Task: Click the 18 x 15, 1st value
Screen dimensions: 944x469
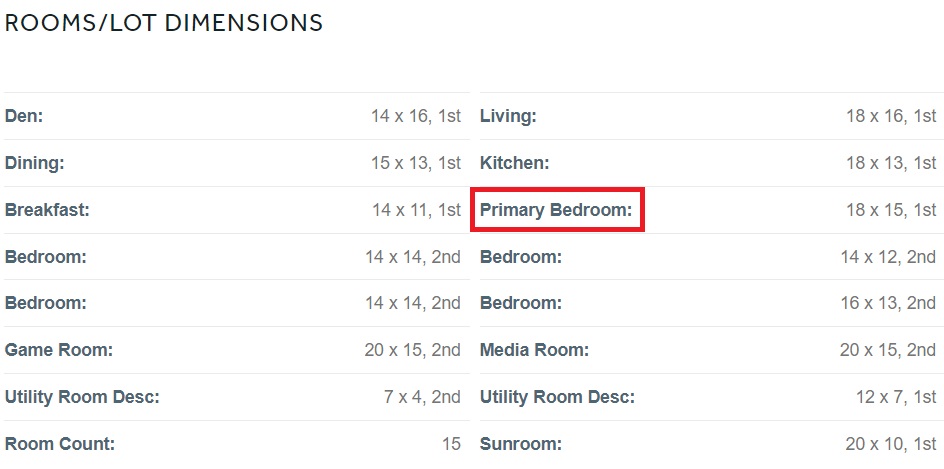Action: [x=891, y=210]
